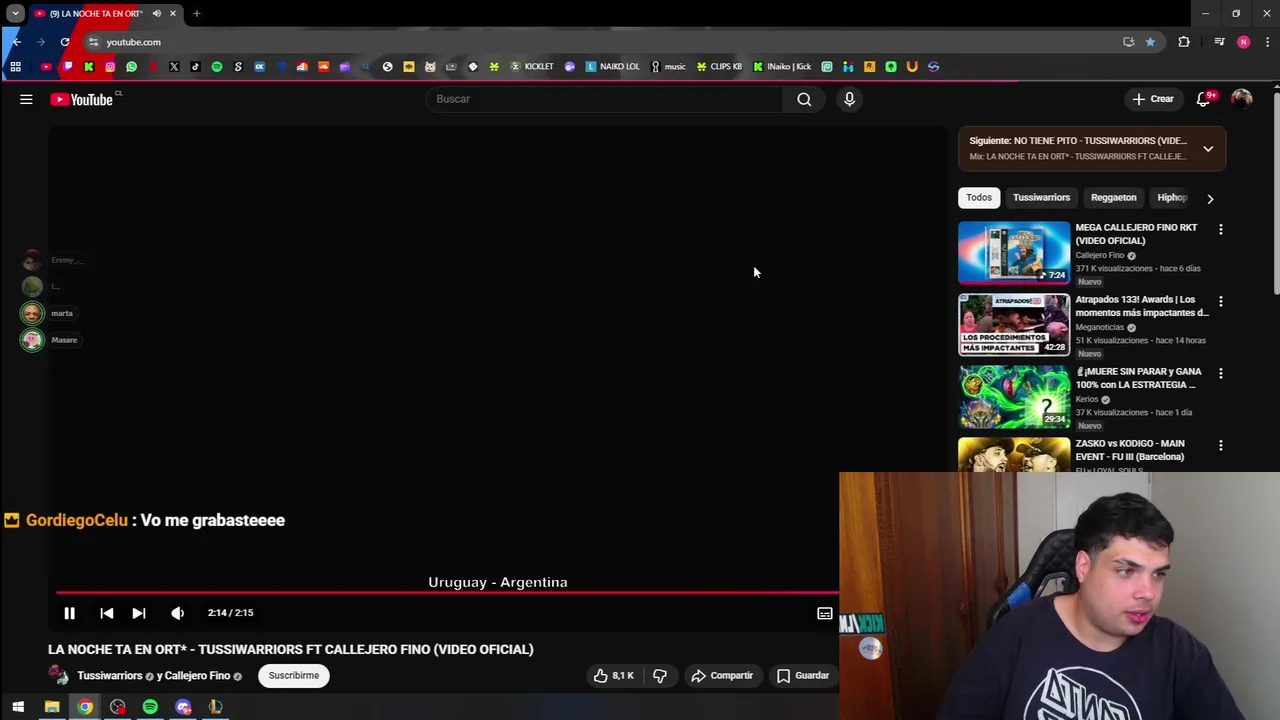This screenshot has width=1280, height=720.
Task: Open the Chrome apps grid shortcut
Action: 15,67
